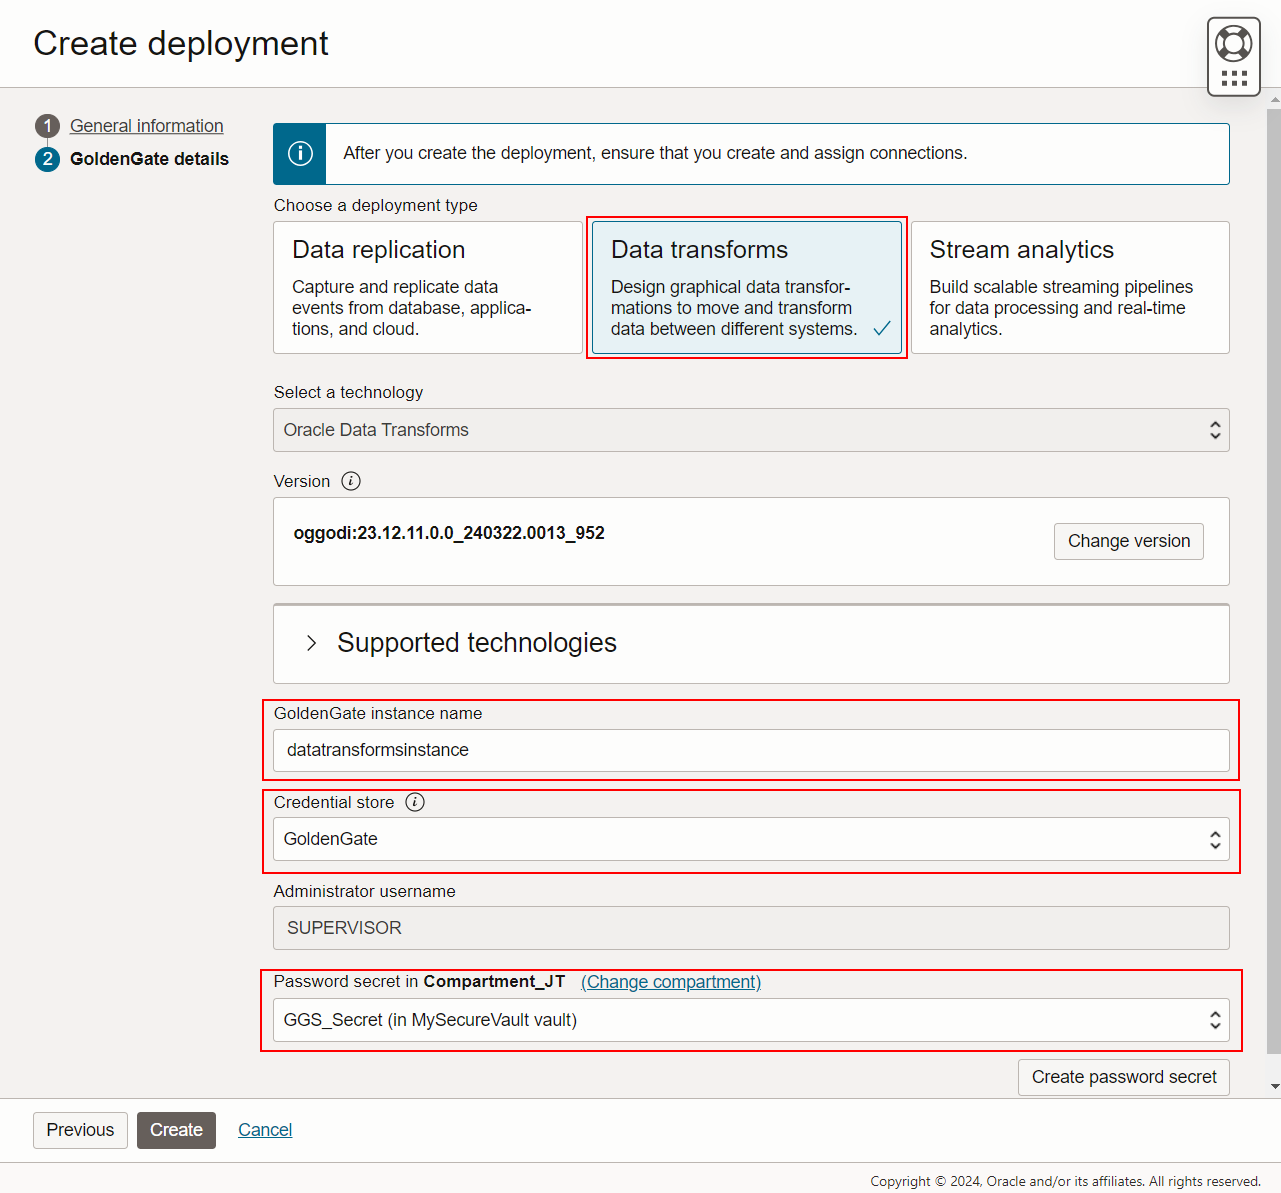Screen dimensions: 1281x1193
Task: Click the Change version button
Action: 1128,541
